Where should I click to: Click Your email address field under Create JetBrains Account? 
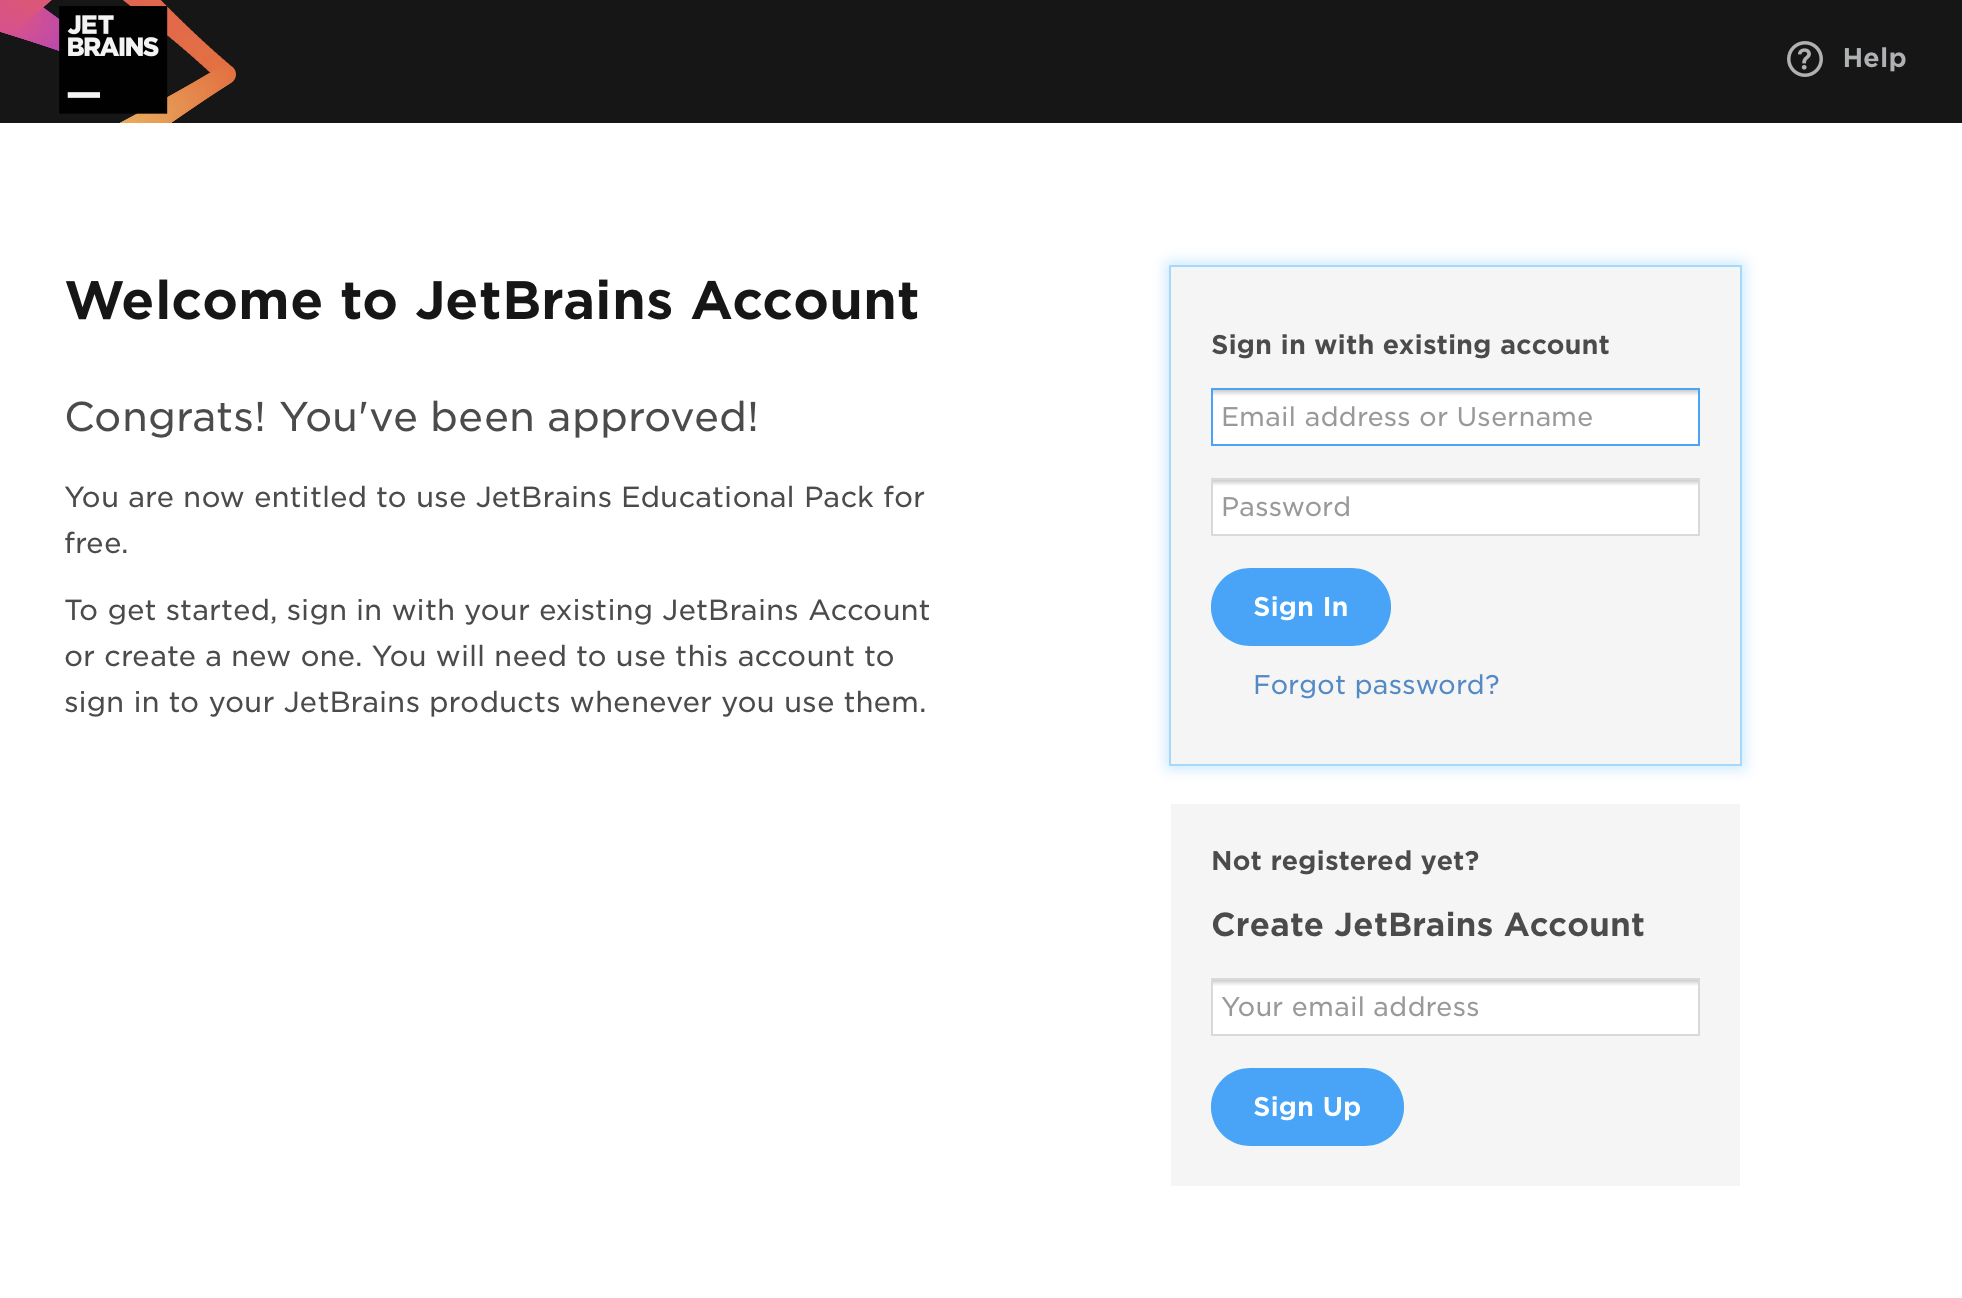click(x=1455, y=1007)
